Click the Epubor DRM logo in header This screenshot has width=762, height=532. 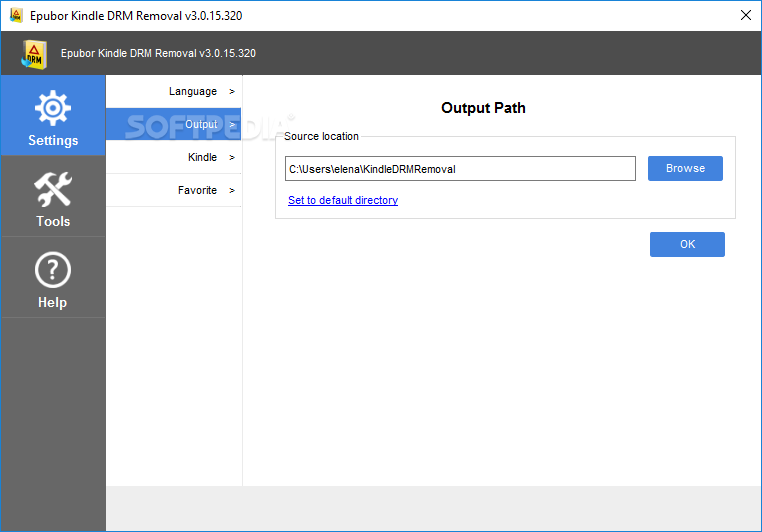pos(34,54)
